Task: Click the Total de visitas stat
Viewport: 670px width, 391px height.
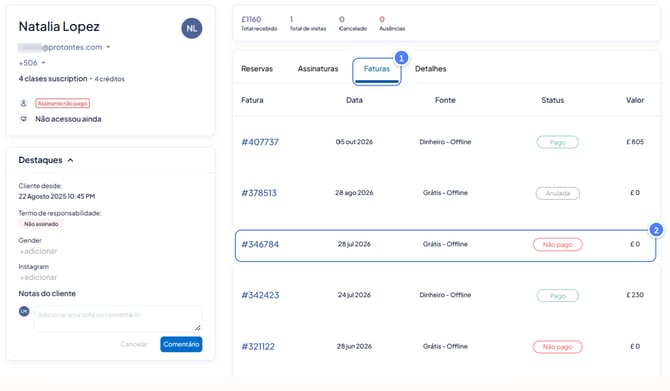Action: pyautogui.click(x=308, y=24)
